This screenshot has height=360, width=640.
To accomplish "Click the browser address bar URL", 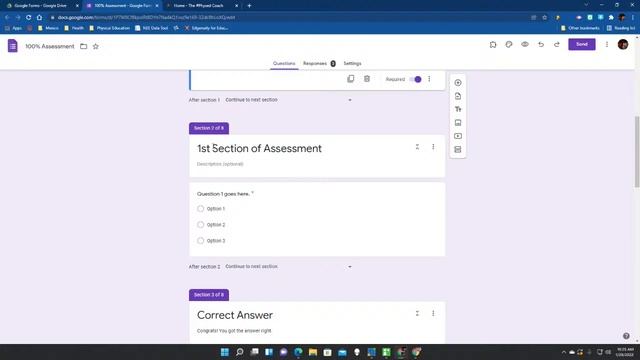I will [146, 18].
